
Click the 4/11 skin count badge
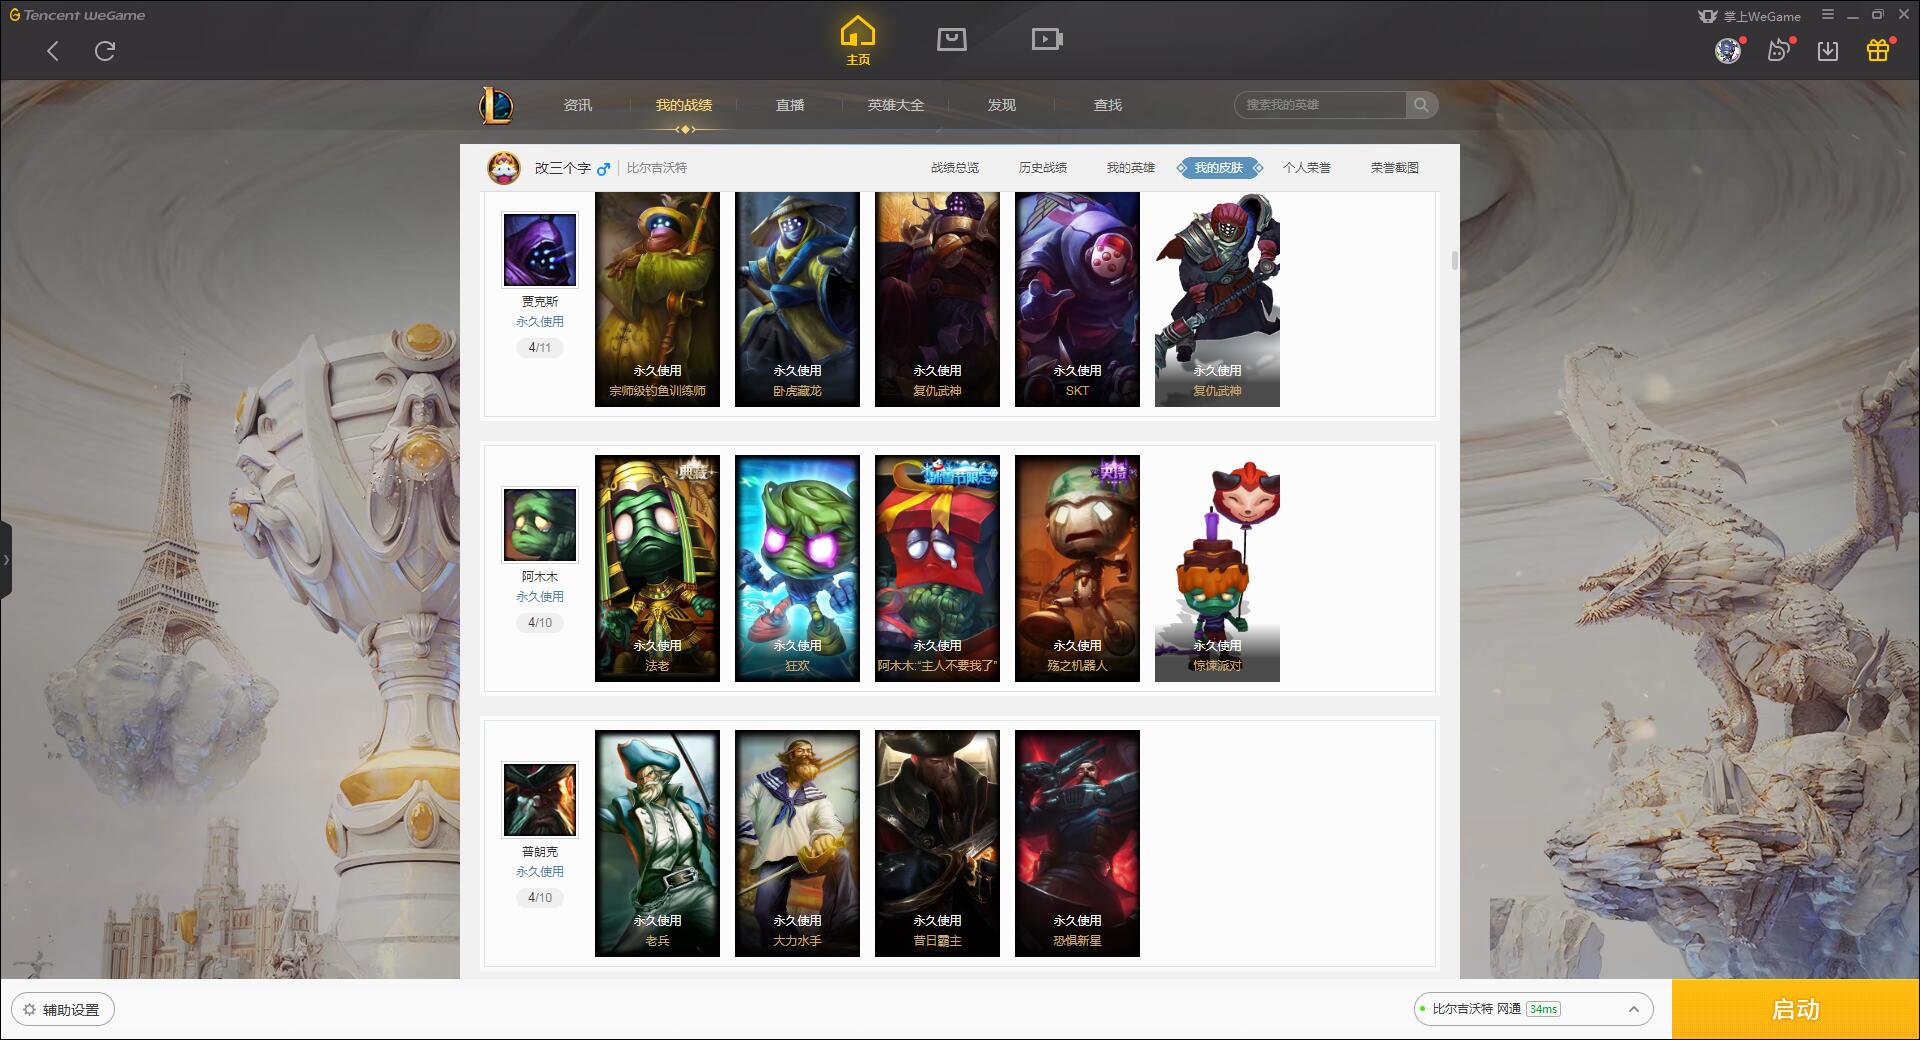click(x=540, y=348)
